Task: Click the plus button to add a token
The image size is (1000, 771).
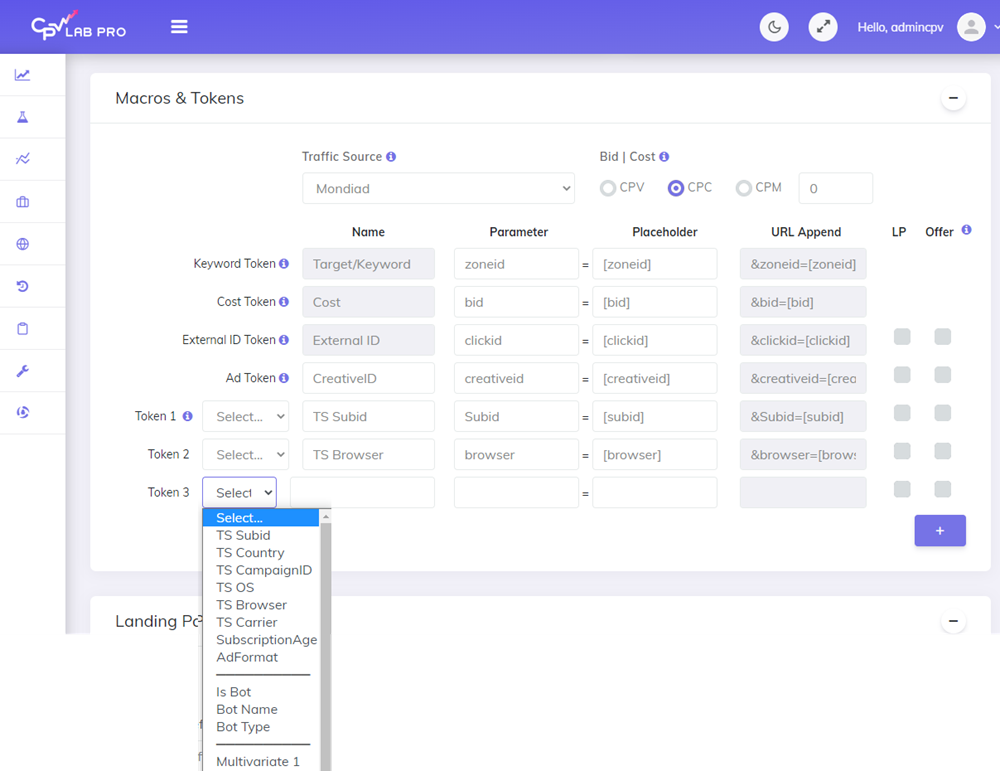Action: (x=940, y=531)
